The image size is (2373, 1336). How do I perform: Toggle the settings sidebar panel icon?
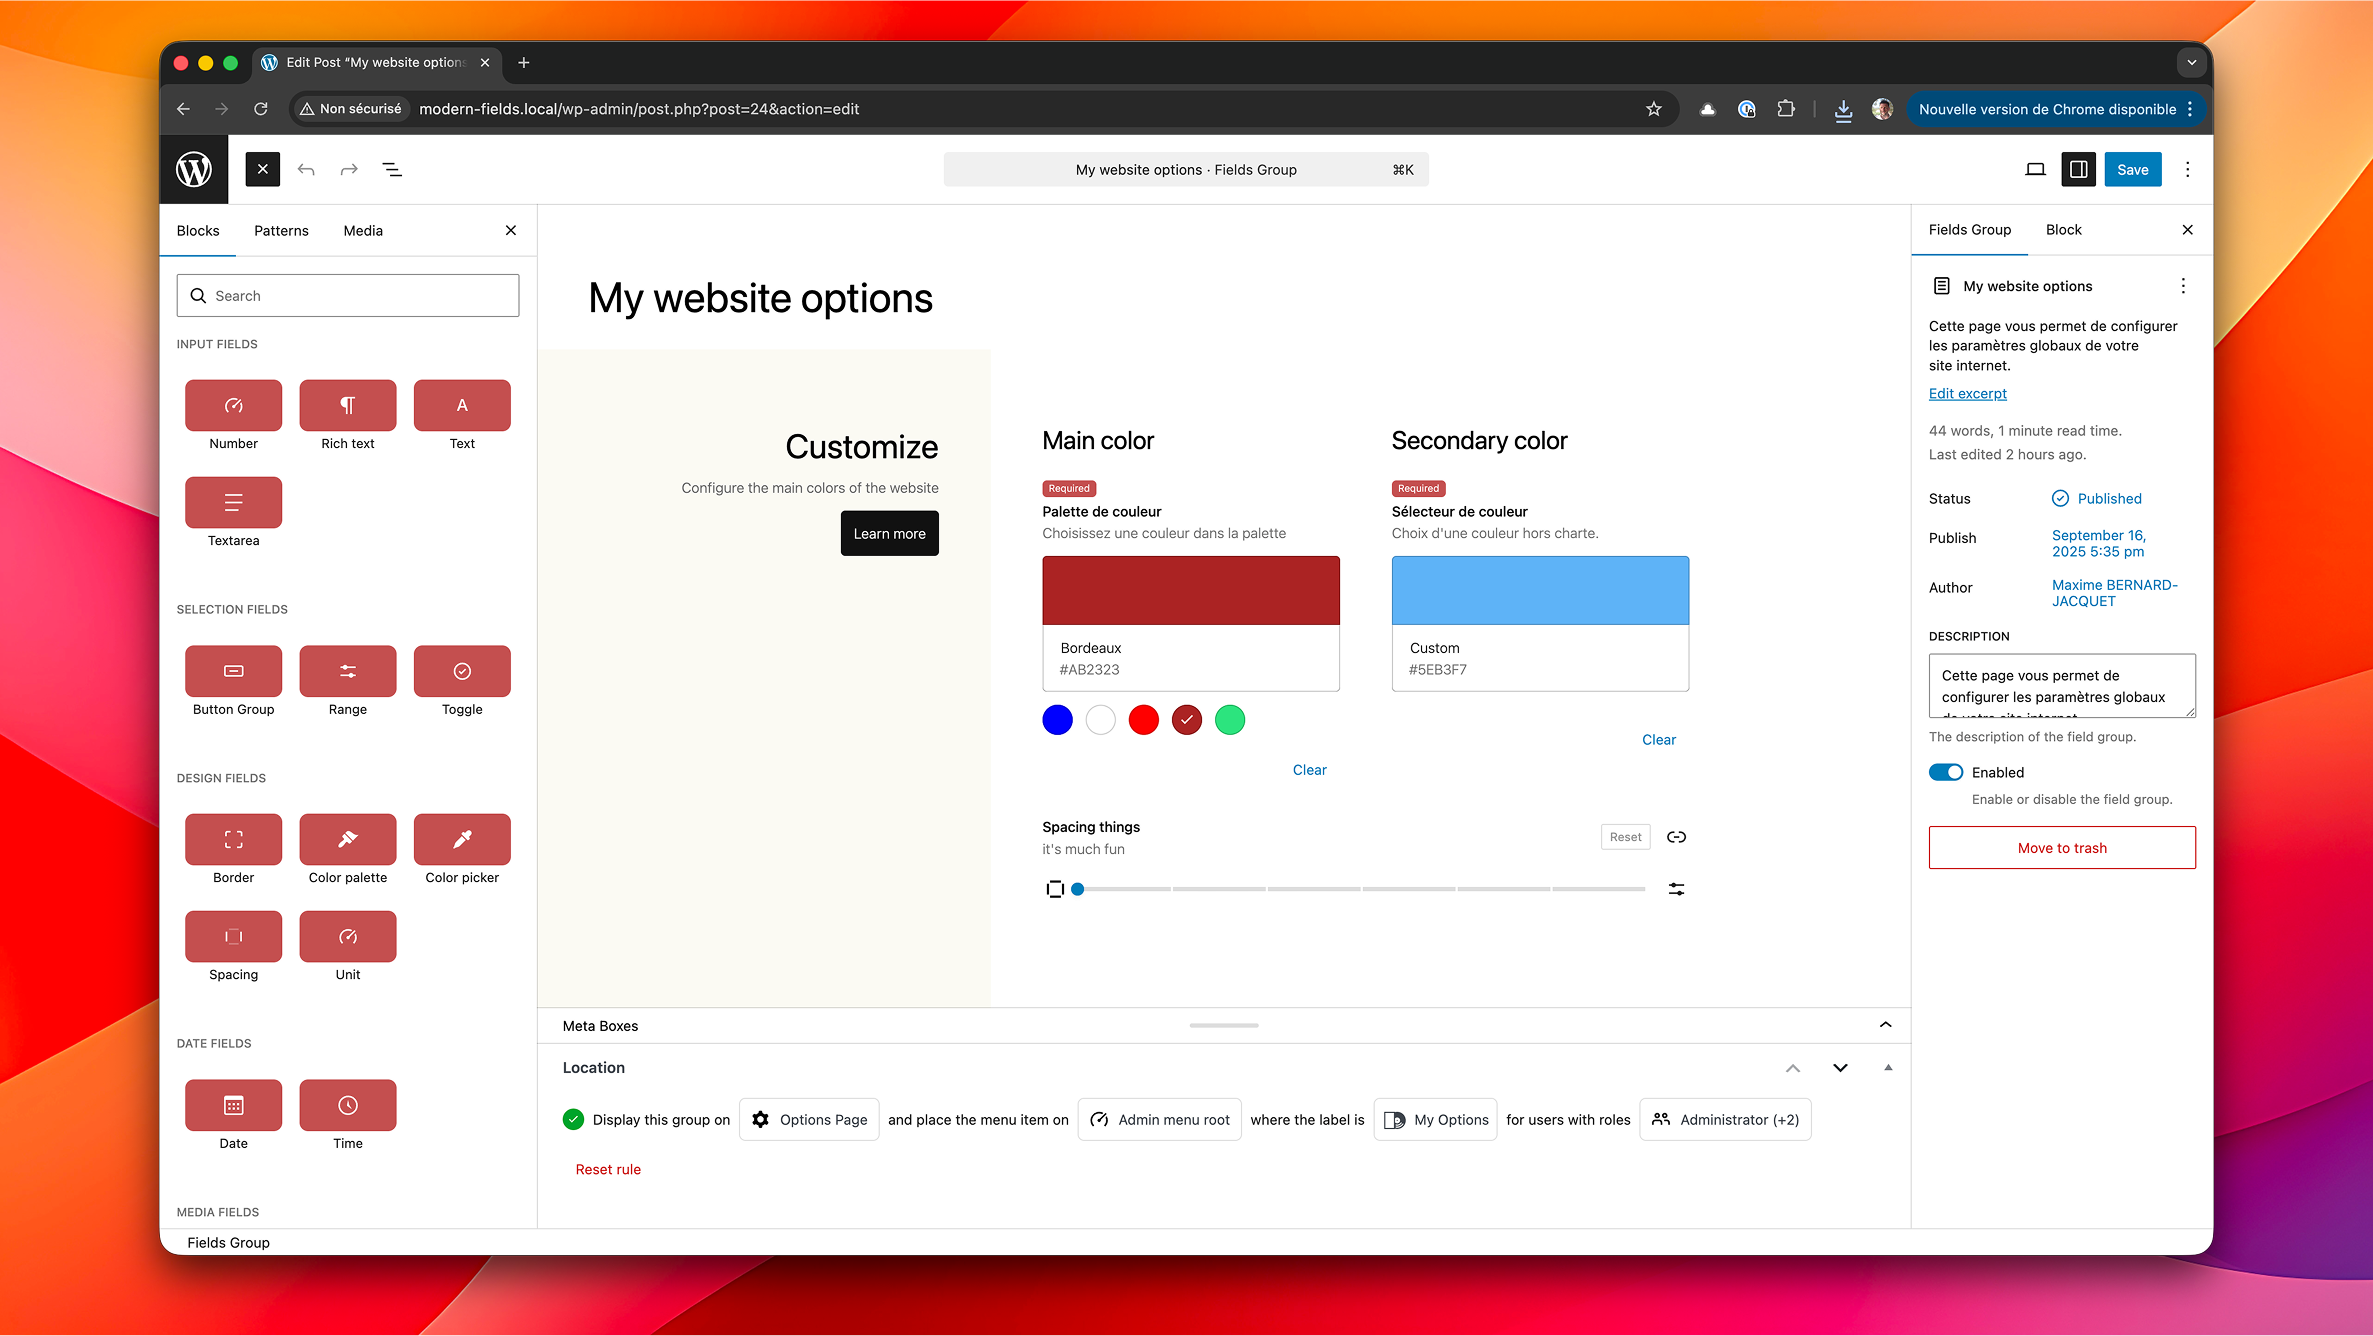tap(2078, 170)
